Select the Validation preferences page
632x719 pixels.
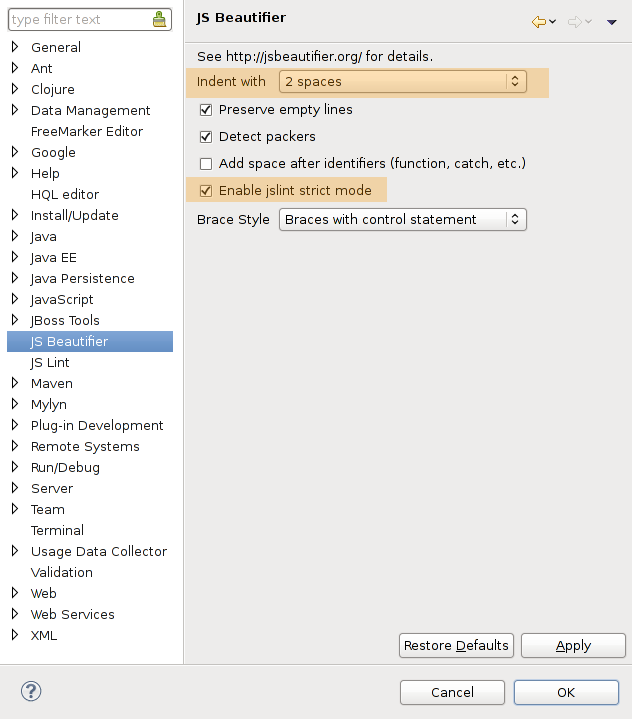point(61,572)
